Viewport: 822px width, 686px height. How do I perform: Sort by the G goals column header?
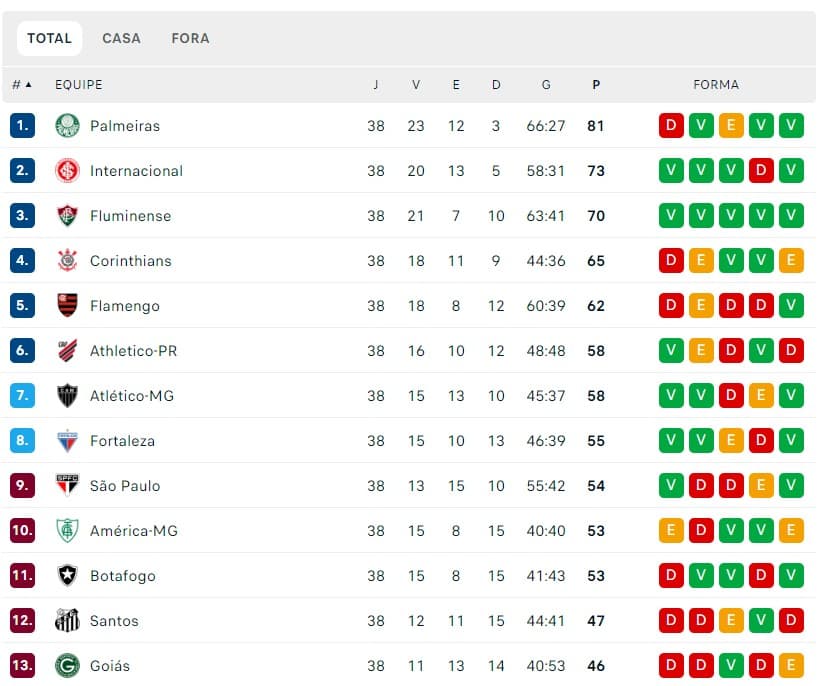pyautogui.click(x=546, y=84)
